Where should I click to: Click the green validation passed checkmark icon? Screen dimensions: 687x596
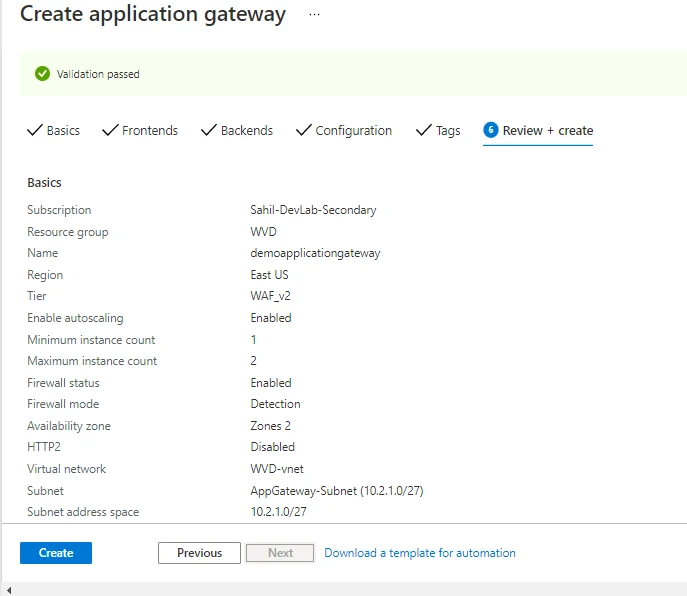click(x=42, y=74)
